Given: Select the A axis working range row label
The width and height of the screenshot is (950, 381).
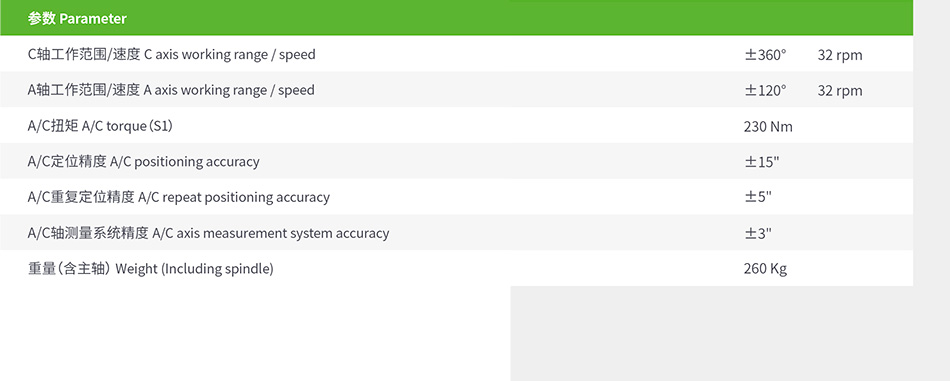Looking at the screenshot, I should 171,90.
